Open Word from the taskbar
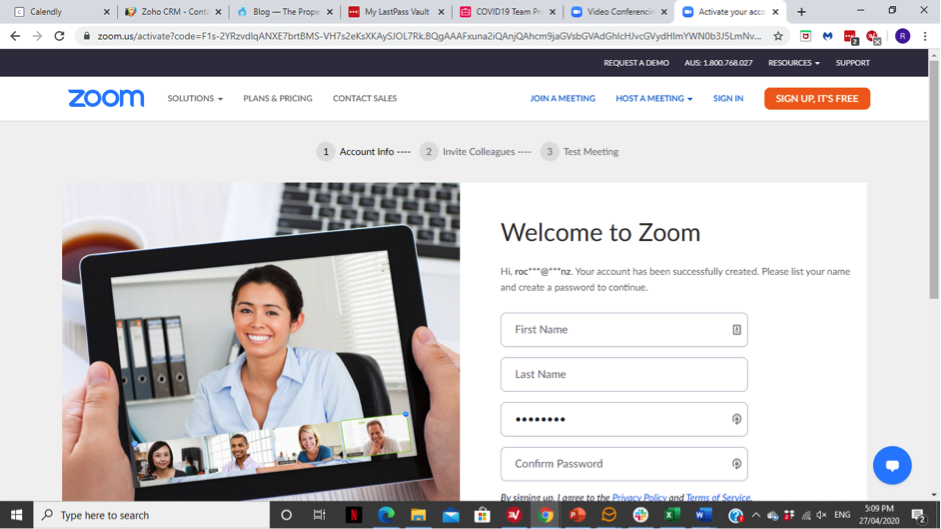The width and height of the screenshot is (941, 529). tap(703, 515)
